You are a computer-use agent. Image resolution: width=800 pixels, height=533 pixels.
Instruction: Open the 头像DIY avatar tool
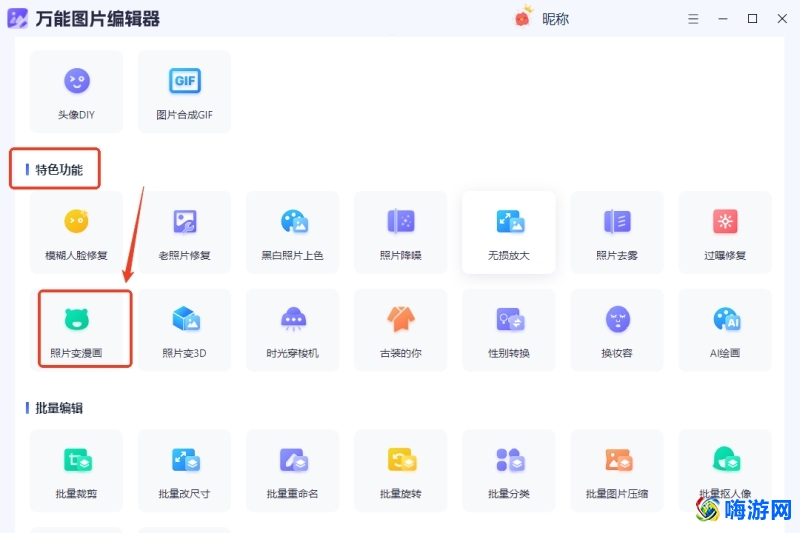pos(76,92)
